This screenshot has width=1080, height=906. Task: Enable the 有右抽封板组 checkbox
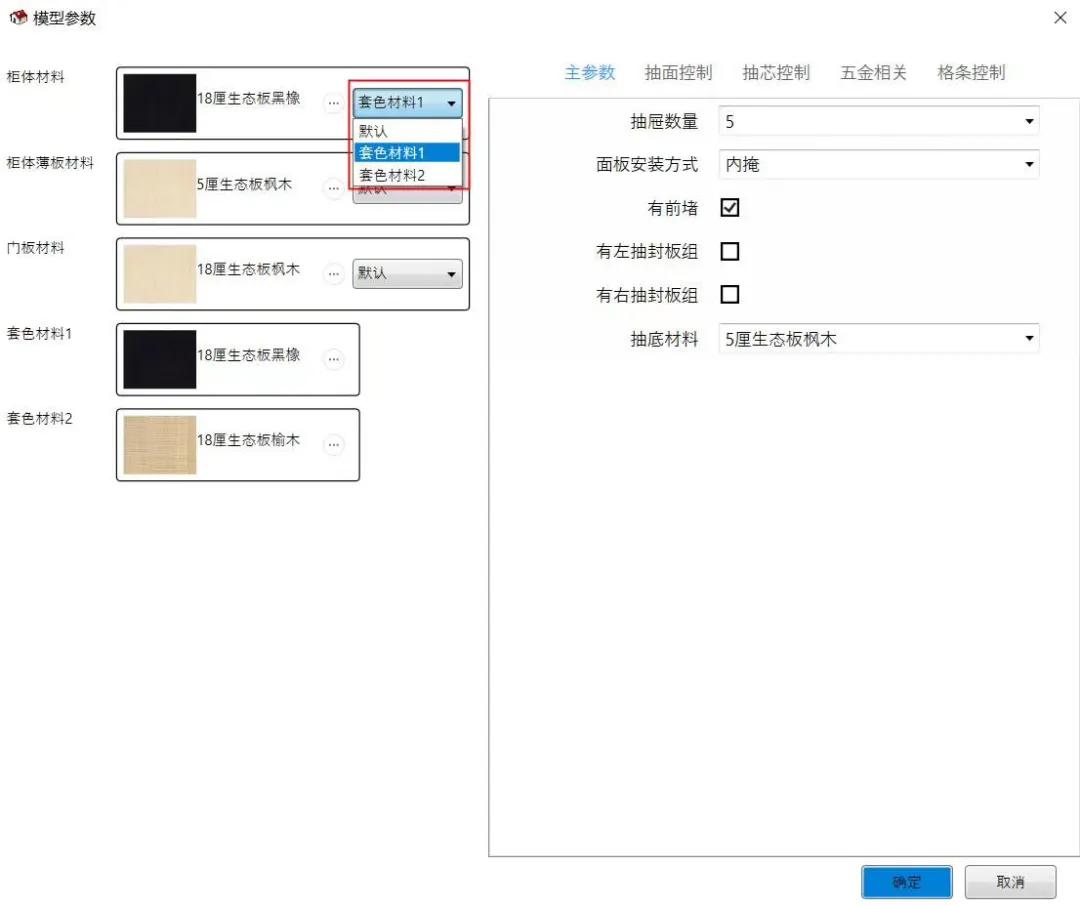(730, 294)
